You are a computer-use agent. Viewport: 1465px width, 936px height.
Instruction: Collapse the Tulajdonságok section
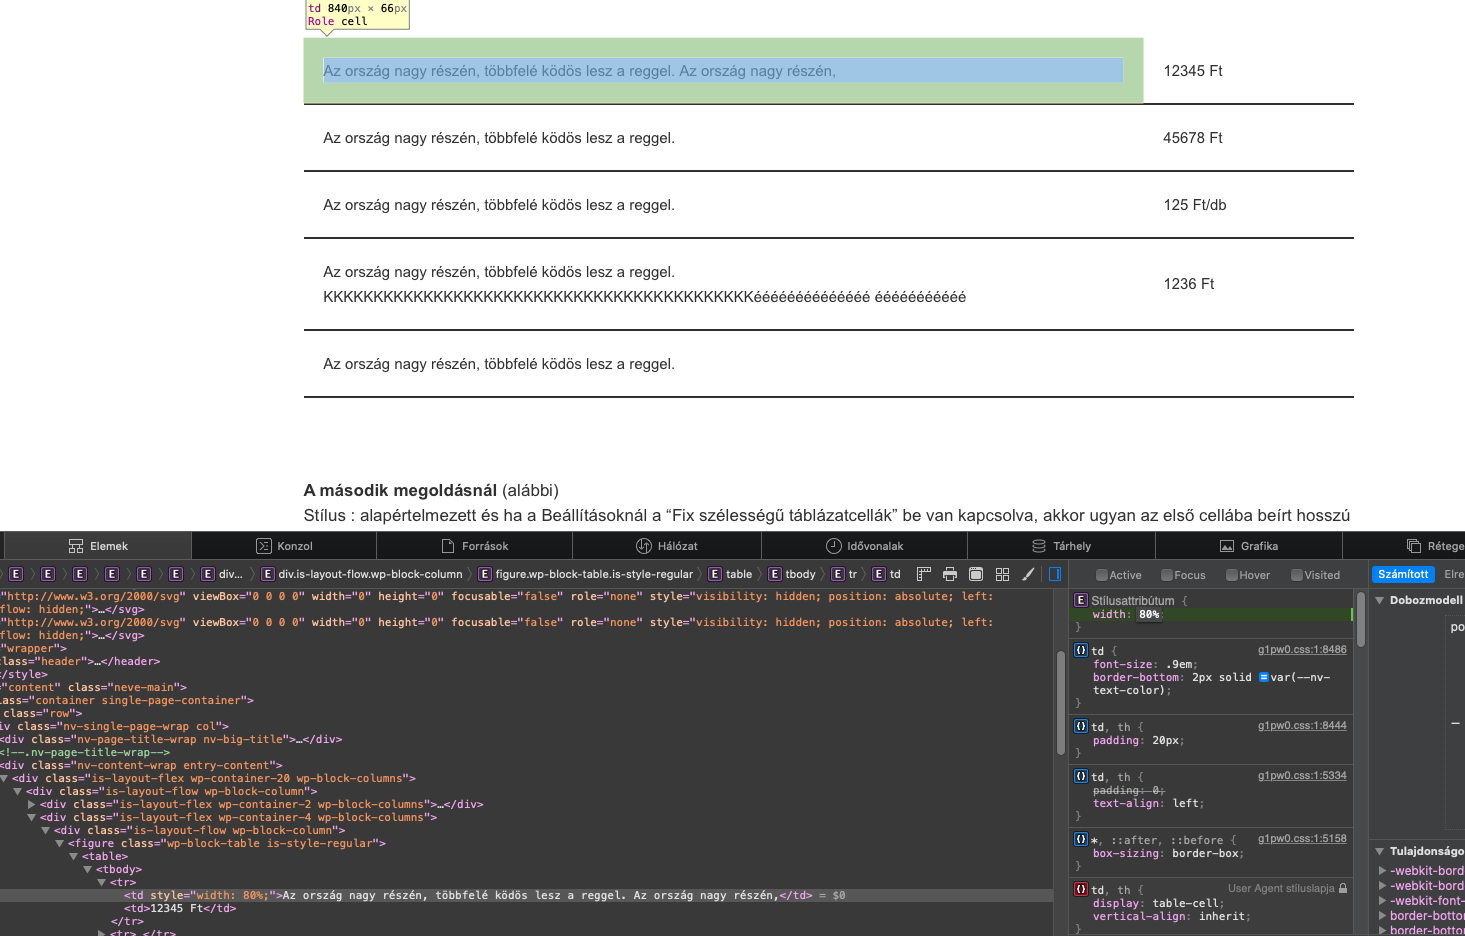coord(1380,851)
